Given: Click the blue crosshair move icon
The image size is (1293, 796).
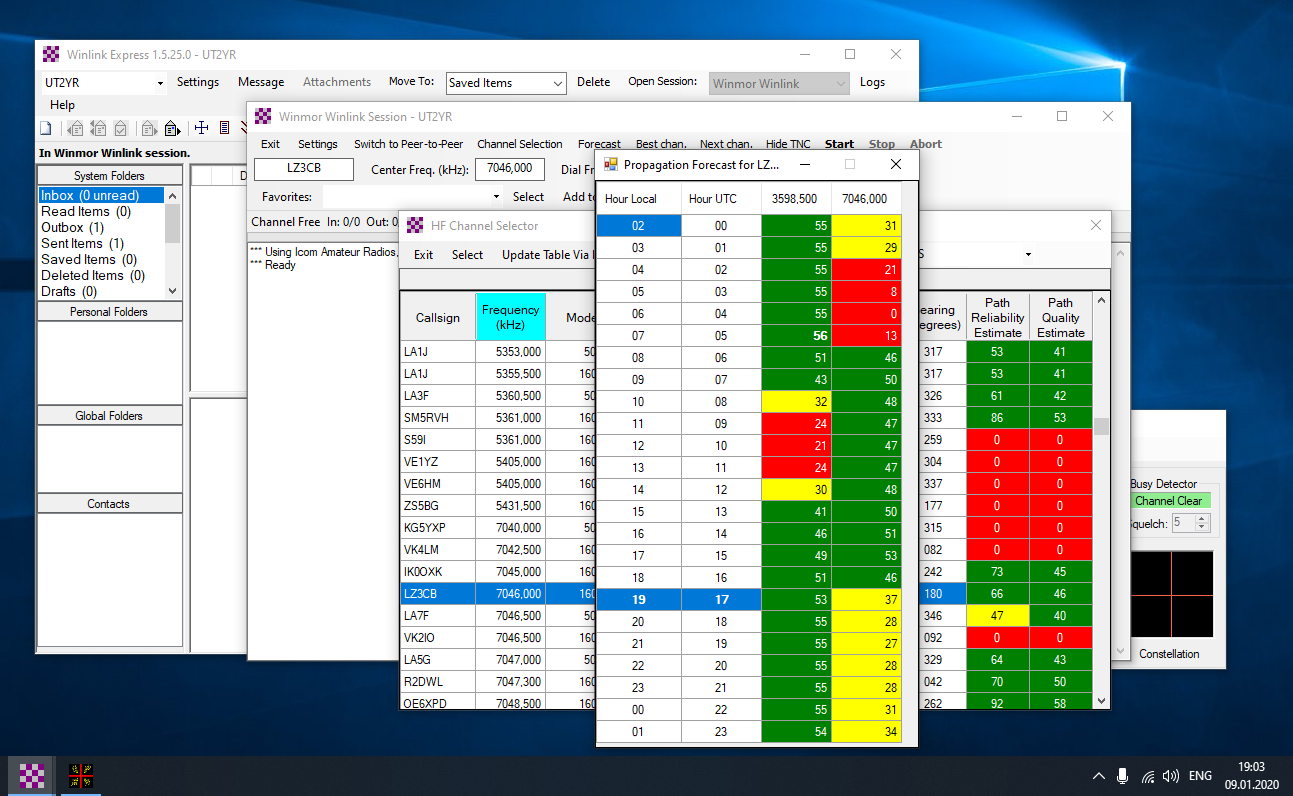Looking at the screenshot, I should (x=201, y=128).
